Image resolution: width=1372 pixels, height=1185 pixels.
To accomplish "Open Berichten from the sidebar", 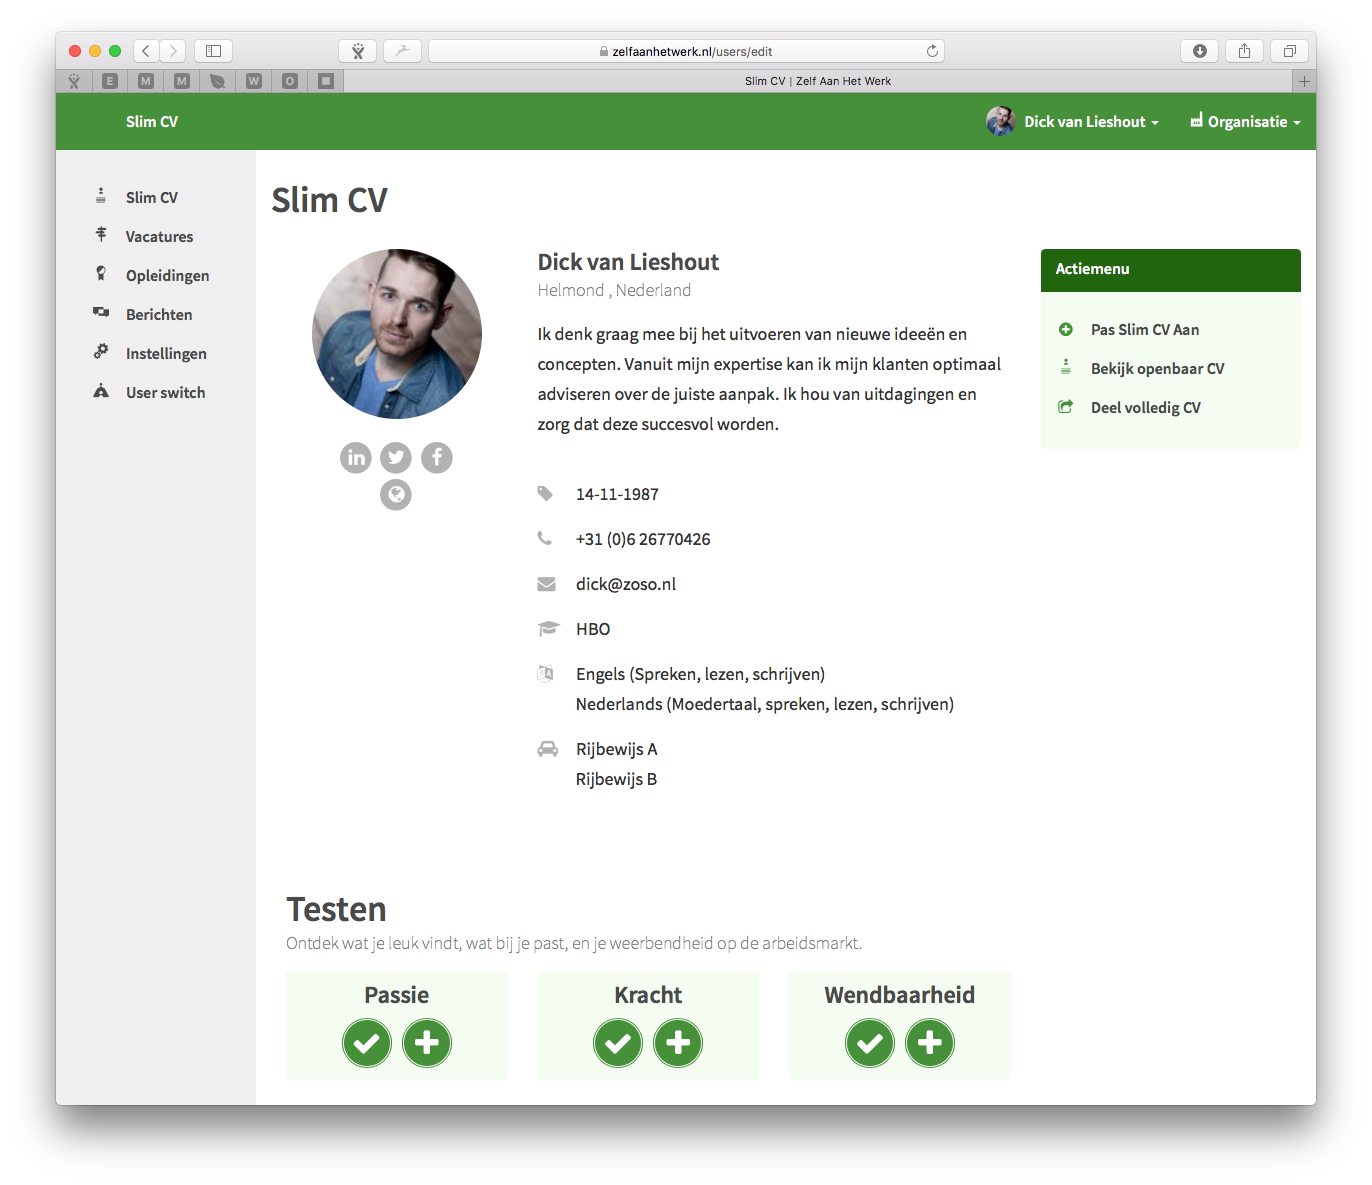I will click(x=159, y=315).
